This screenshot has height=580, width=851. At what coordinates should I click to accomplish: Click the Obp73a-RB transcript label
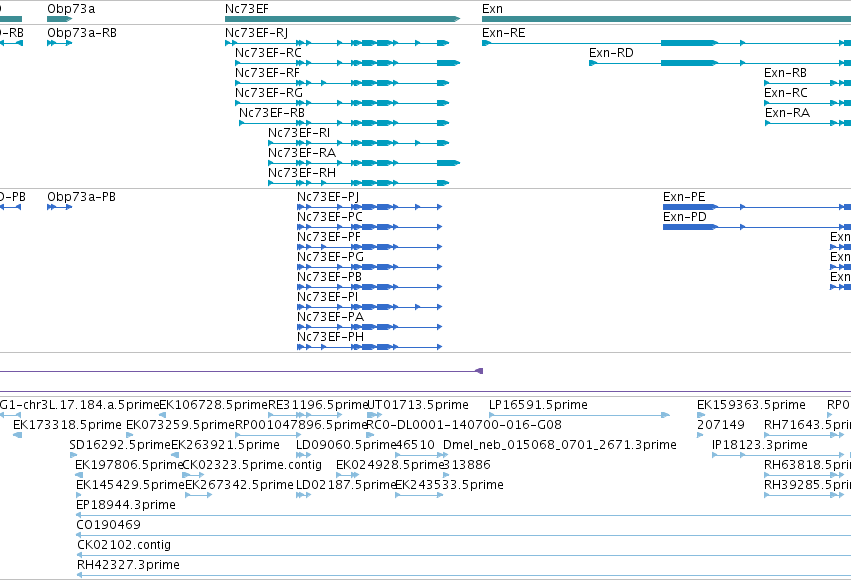tap(82, 33)
